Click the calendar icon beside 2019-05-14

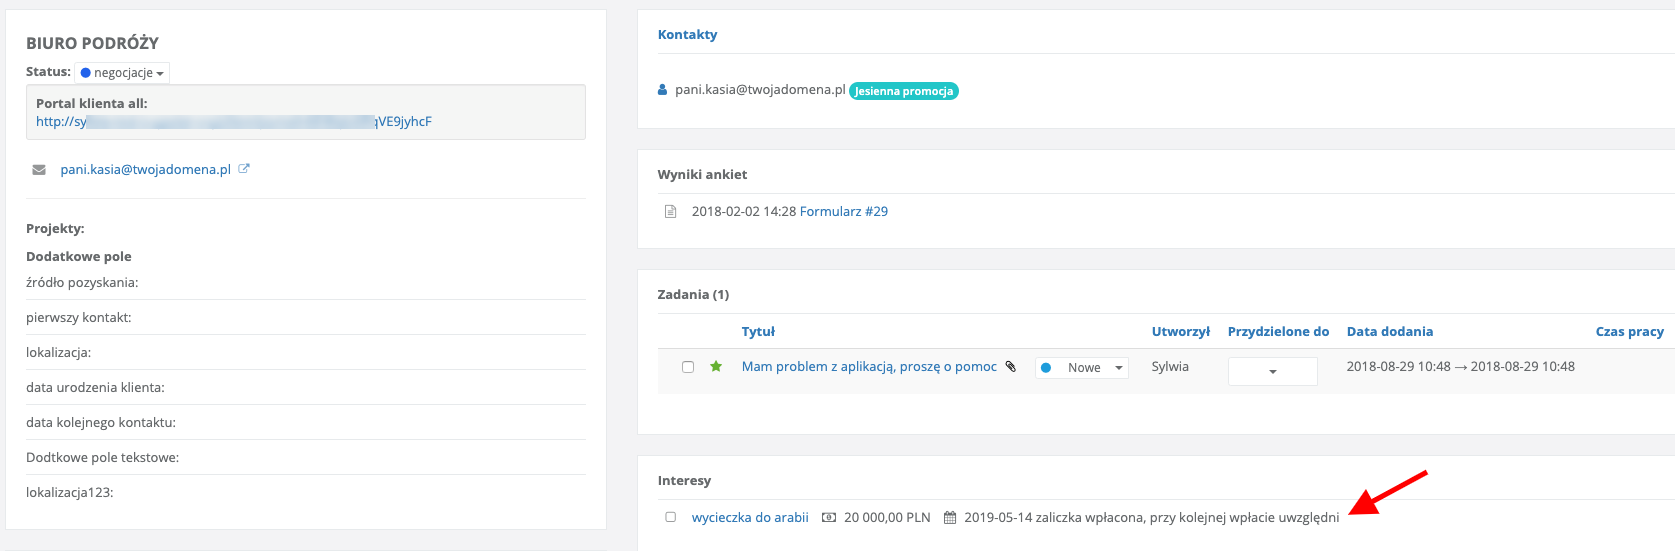point(950,518)
